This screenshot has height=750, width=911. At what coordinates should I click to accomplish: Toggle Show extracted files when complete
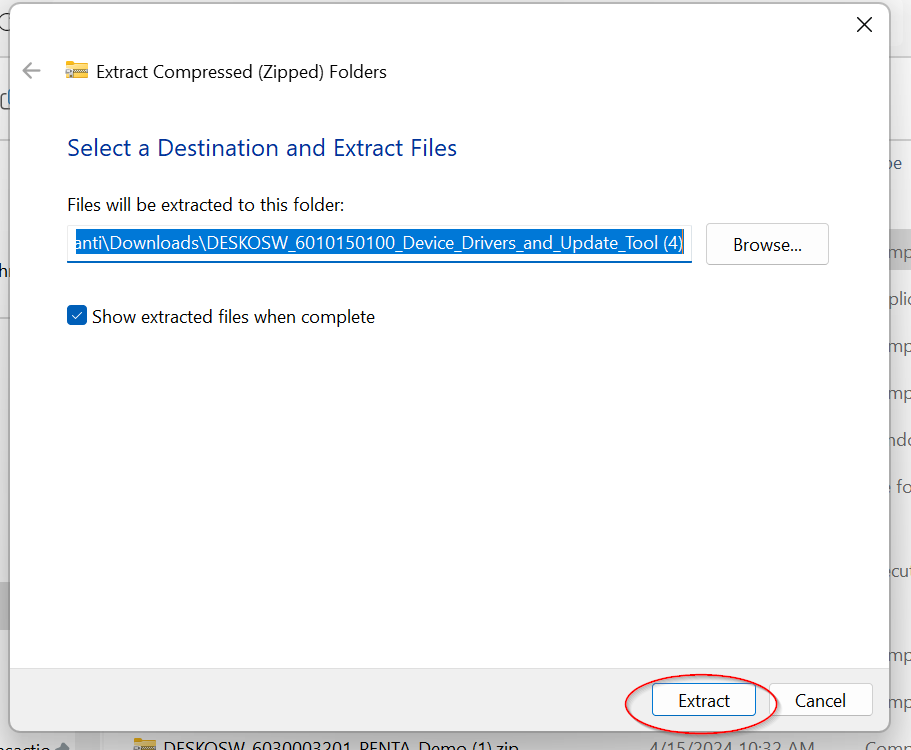[x=77, y=315]
